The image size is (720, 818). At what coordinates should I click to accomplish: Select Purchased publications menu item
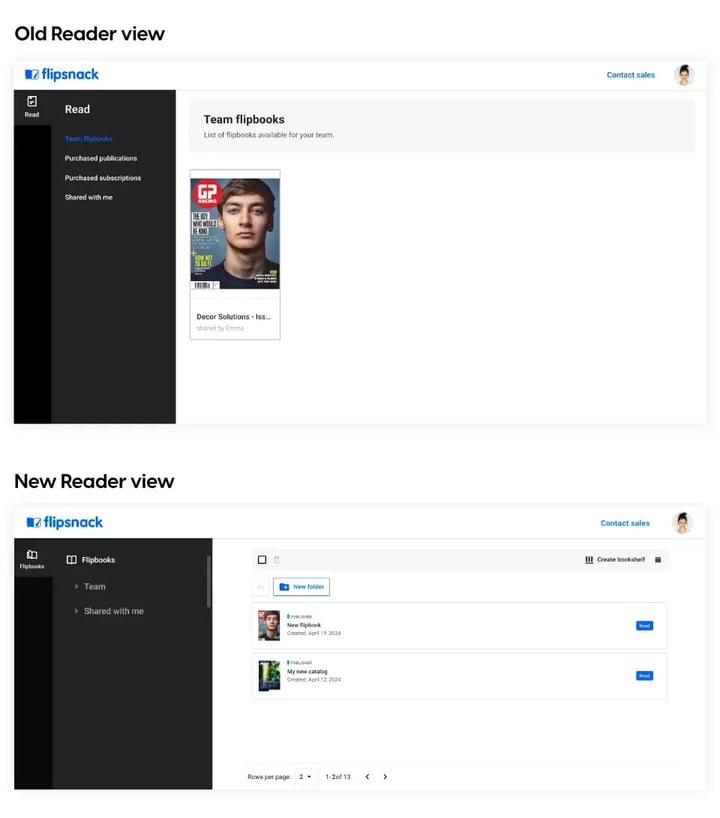coord(101,158)
